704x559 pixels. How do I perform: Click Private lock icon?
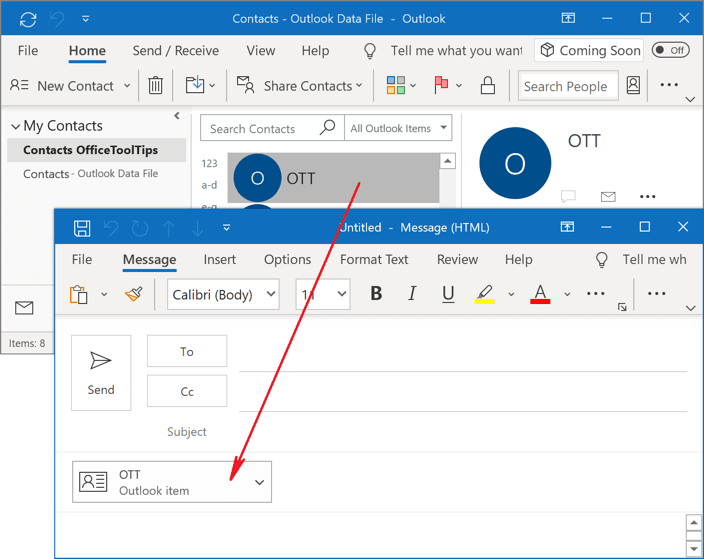488,85
